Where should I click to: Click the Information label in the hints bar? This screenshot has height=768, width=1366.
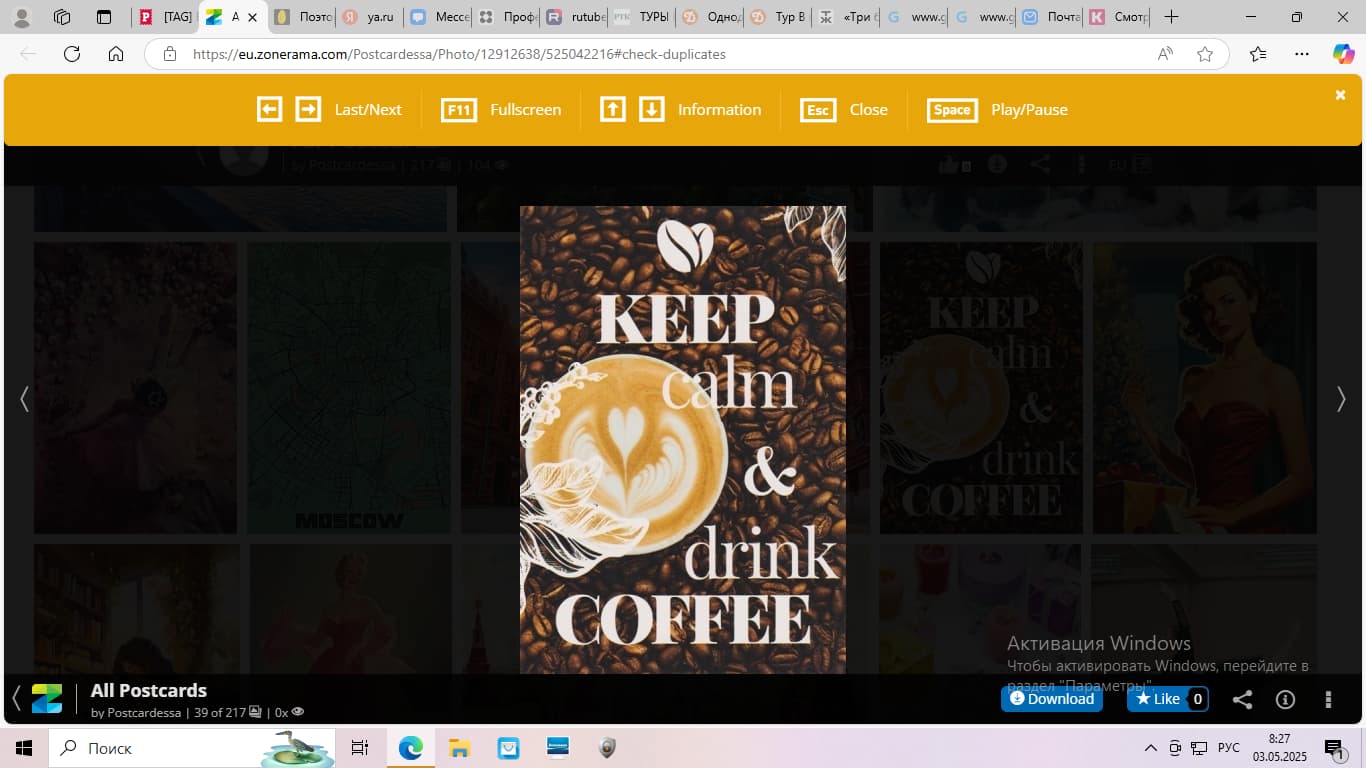719,110
